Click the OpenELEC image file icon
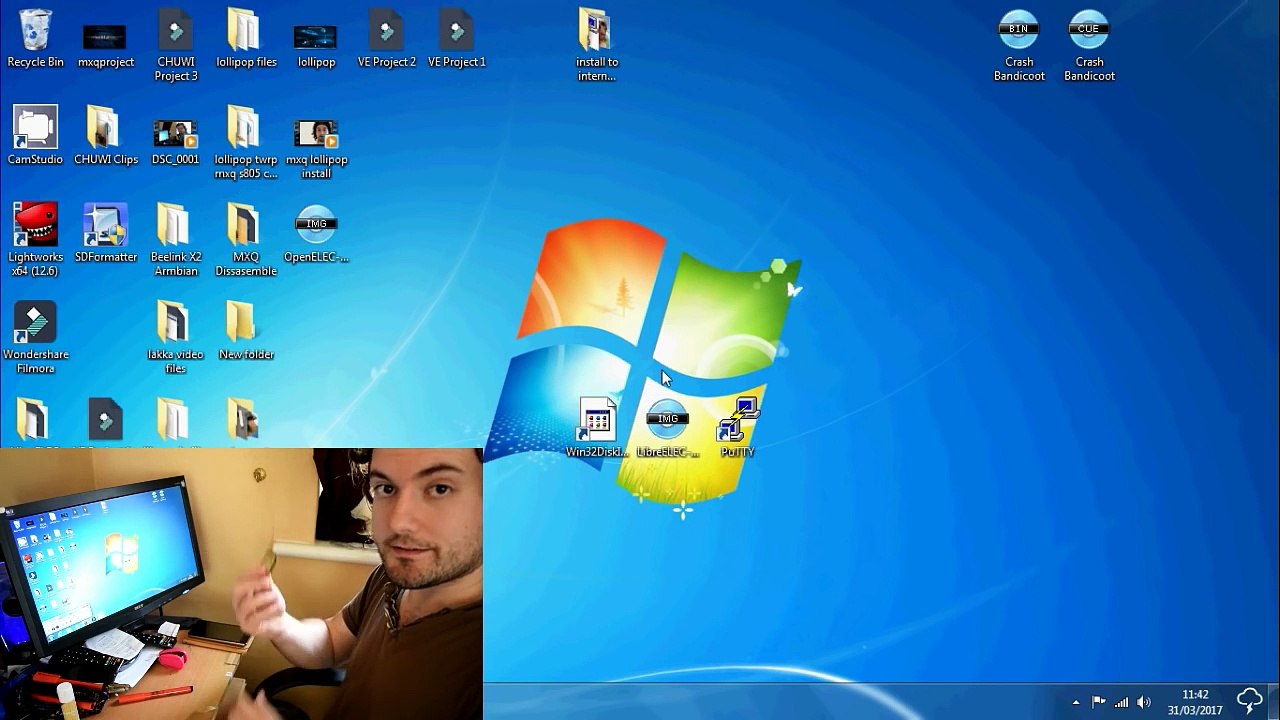The image size is (1280, 720). click(316, 235)
